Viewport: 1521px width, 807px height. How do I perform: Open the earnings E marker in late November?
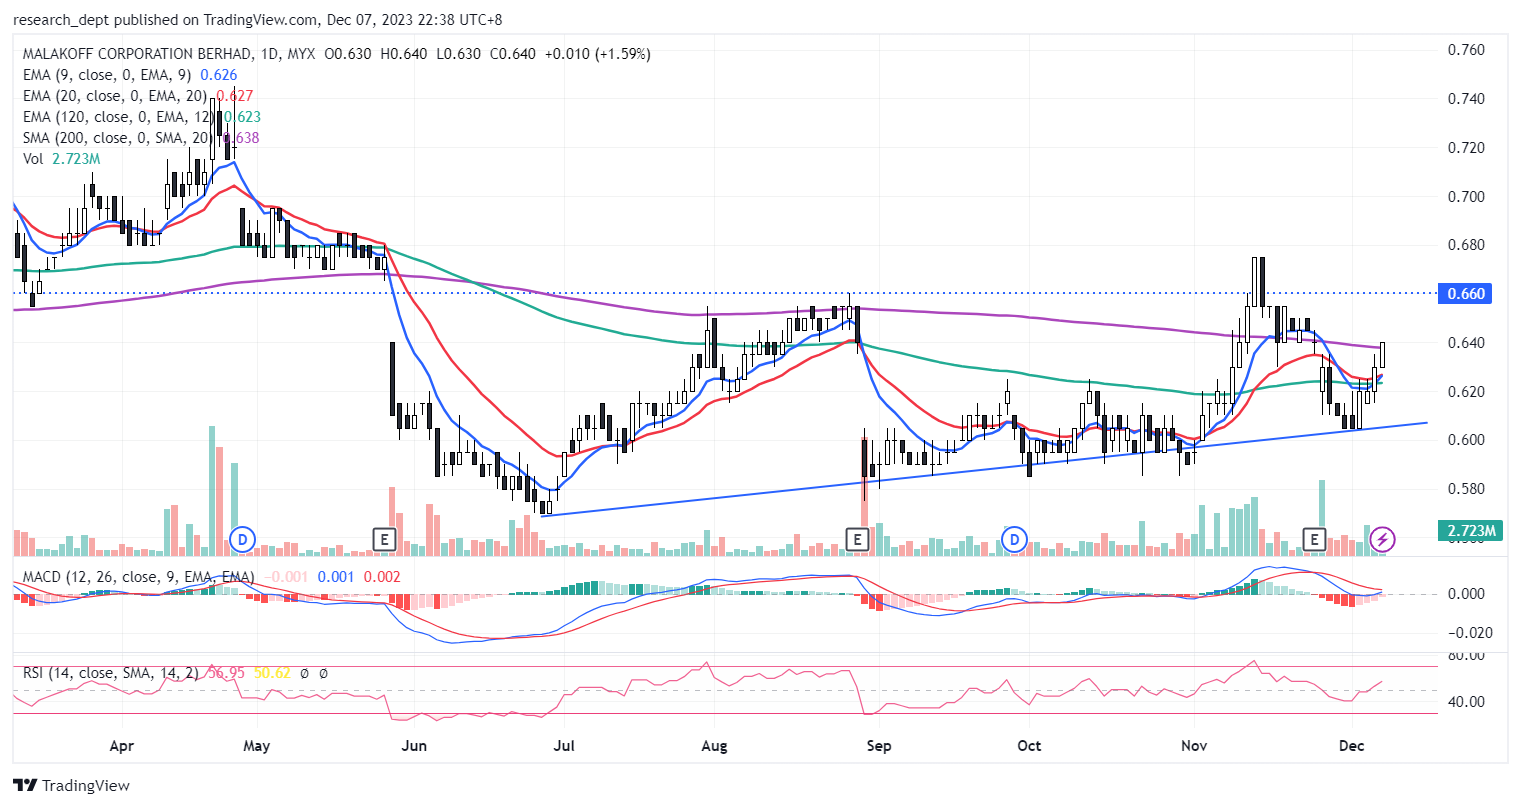click(1315, 540)
